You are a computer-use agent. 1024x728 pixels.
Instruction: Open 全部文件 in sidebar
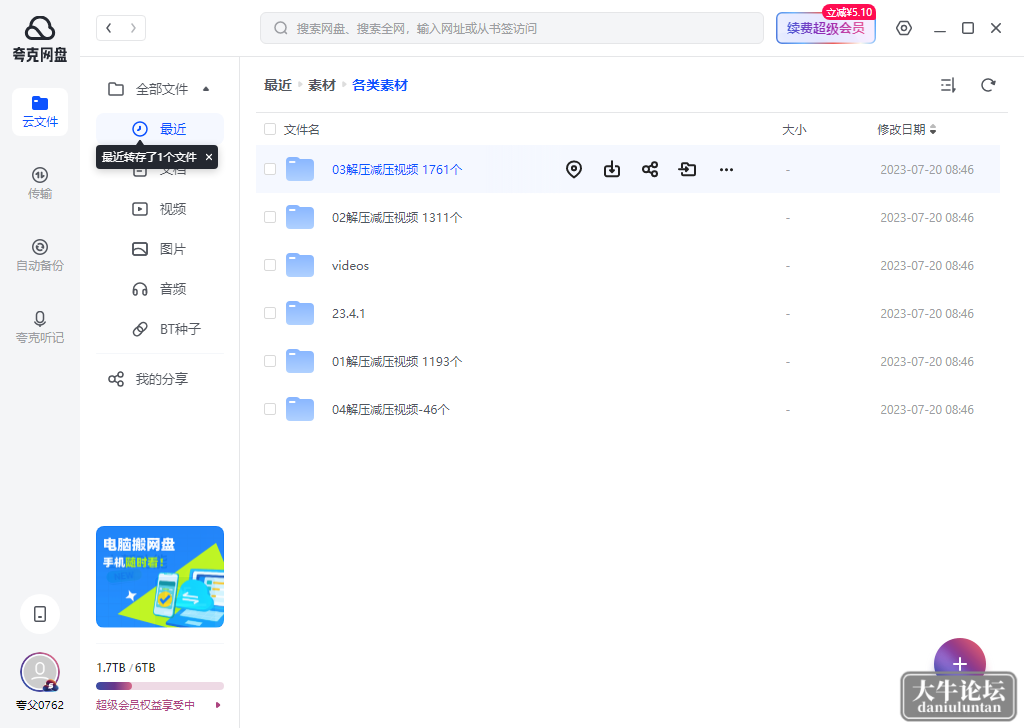coord(149,89)
